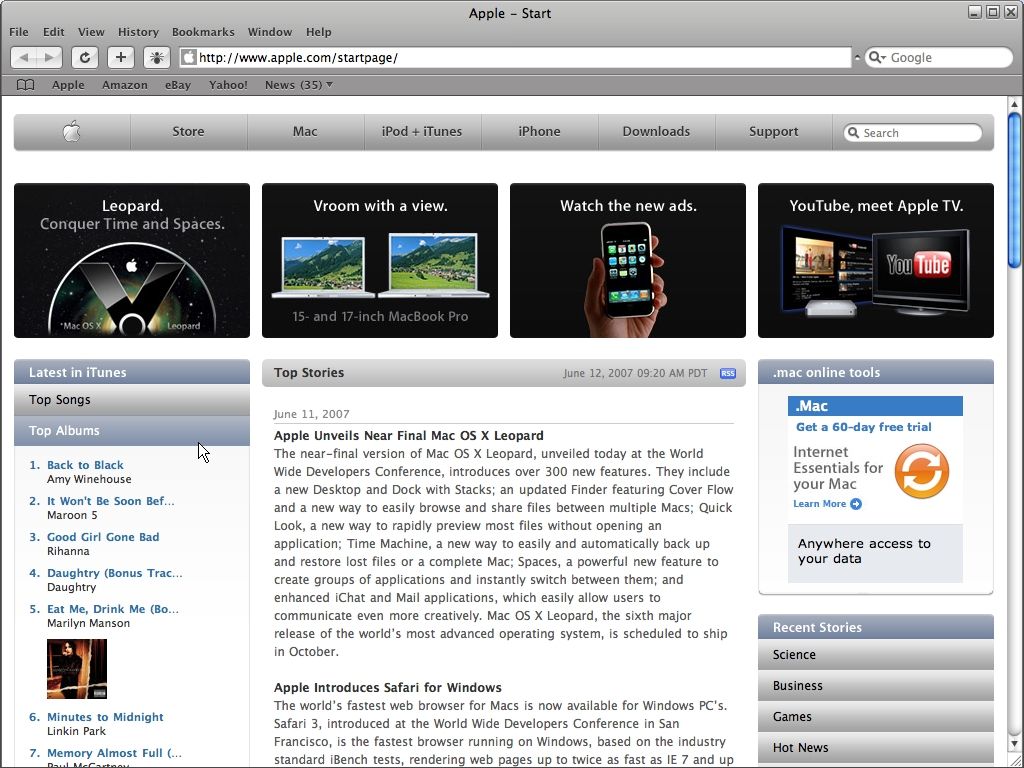Go to the iPod + iTunes tab

422,131
